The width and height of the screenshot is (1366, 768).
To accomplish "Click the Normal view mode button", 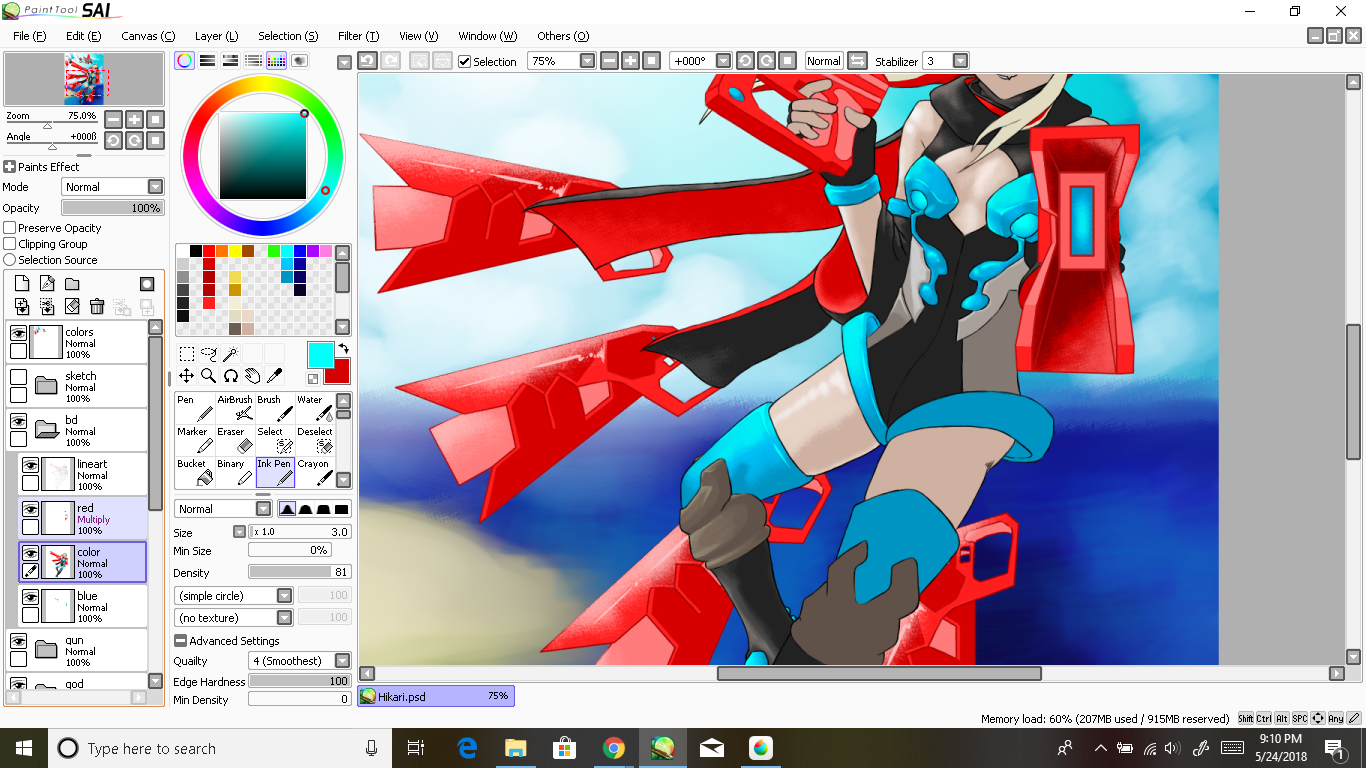I will coord(824,61).
